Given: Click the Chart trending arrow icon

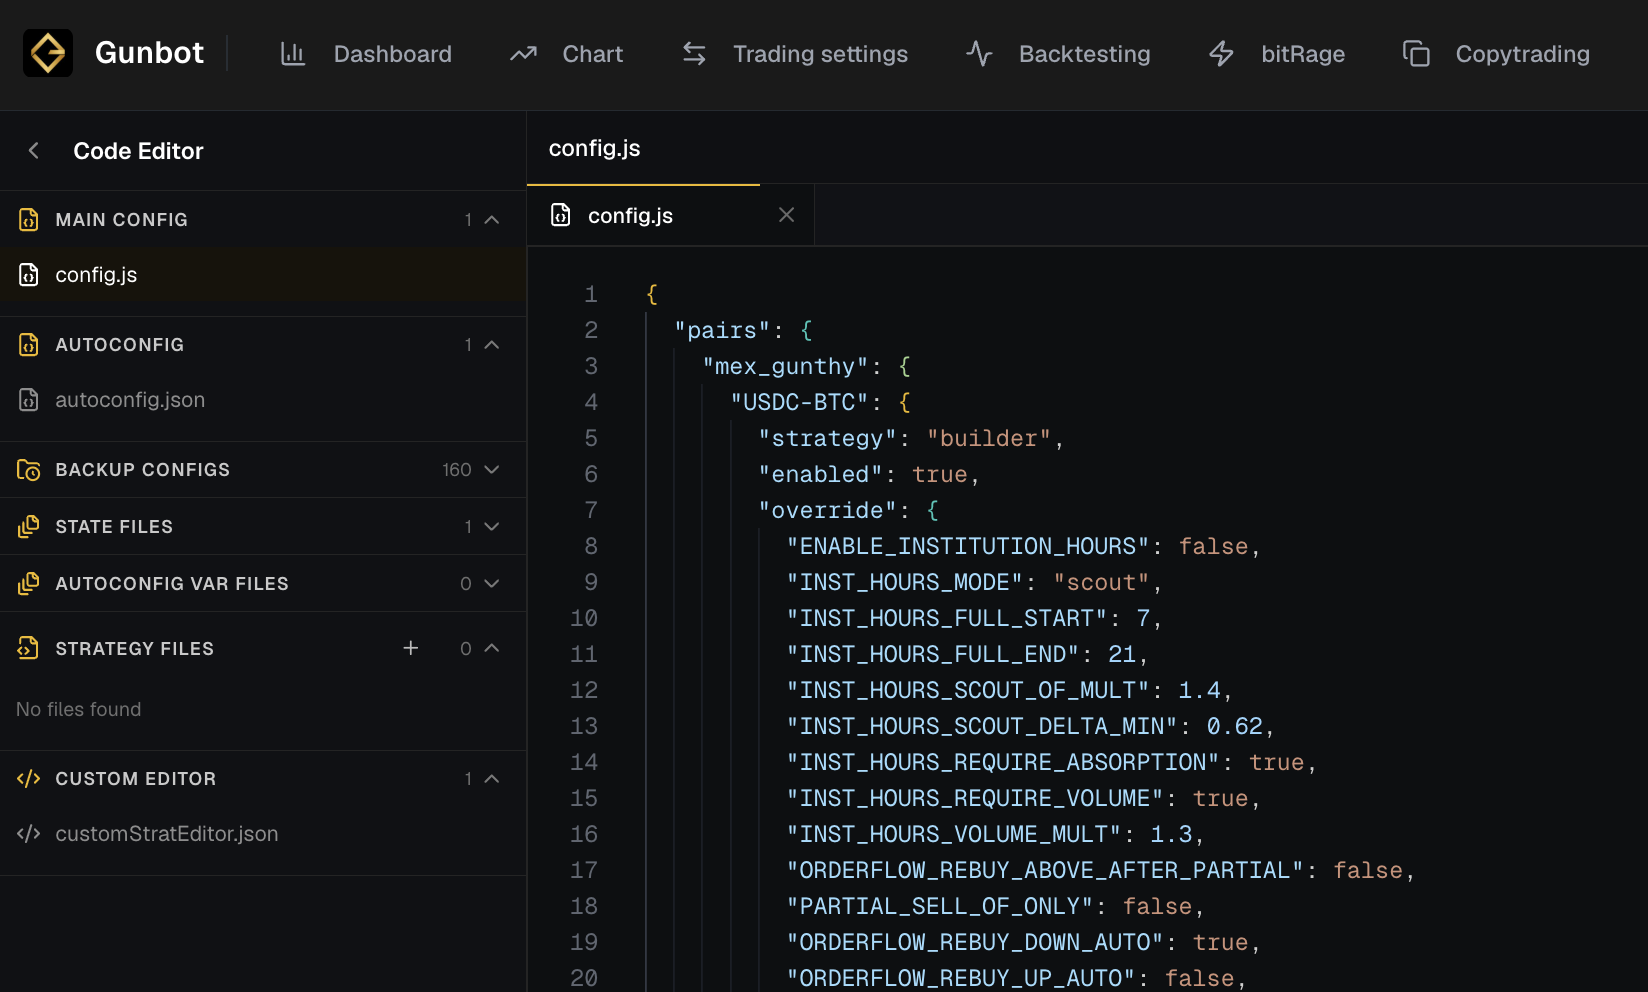Looking at the screenshot, I should tap(523, 54).
